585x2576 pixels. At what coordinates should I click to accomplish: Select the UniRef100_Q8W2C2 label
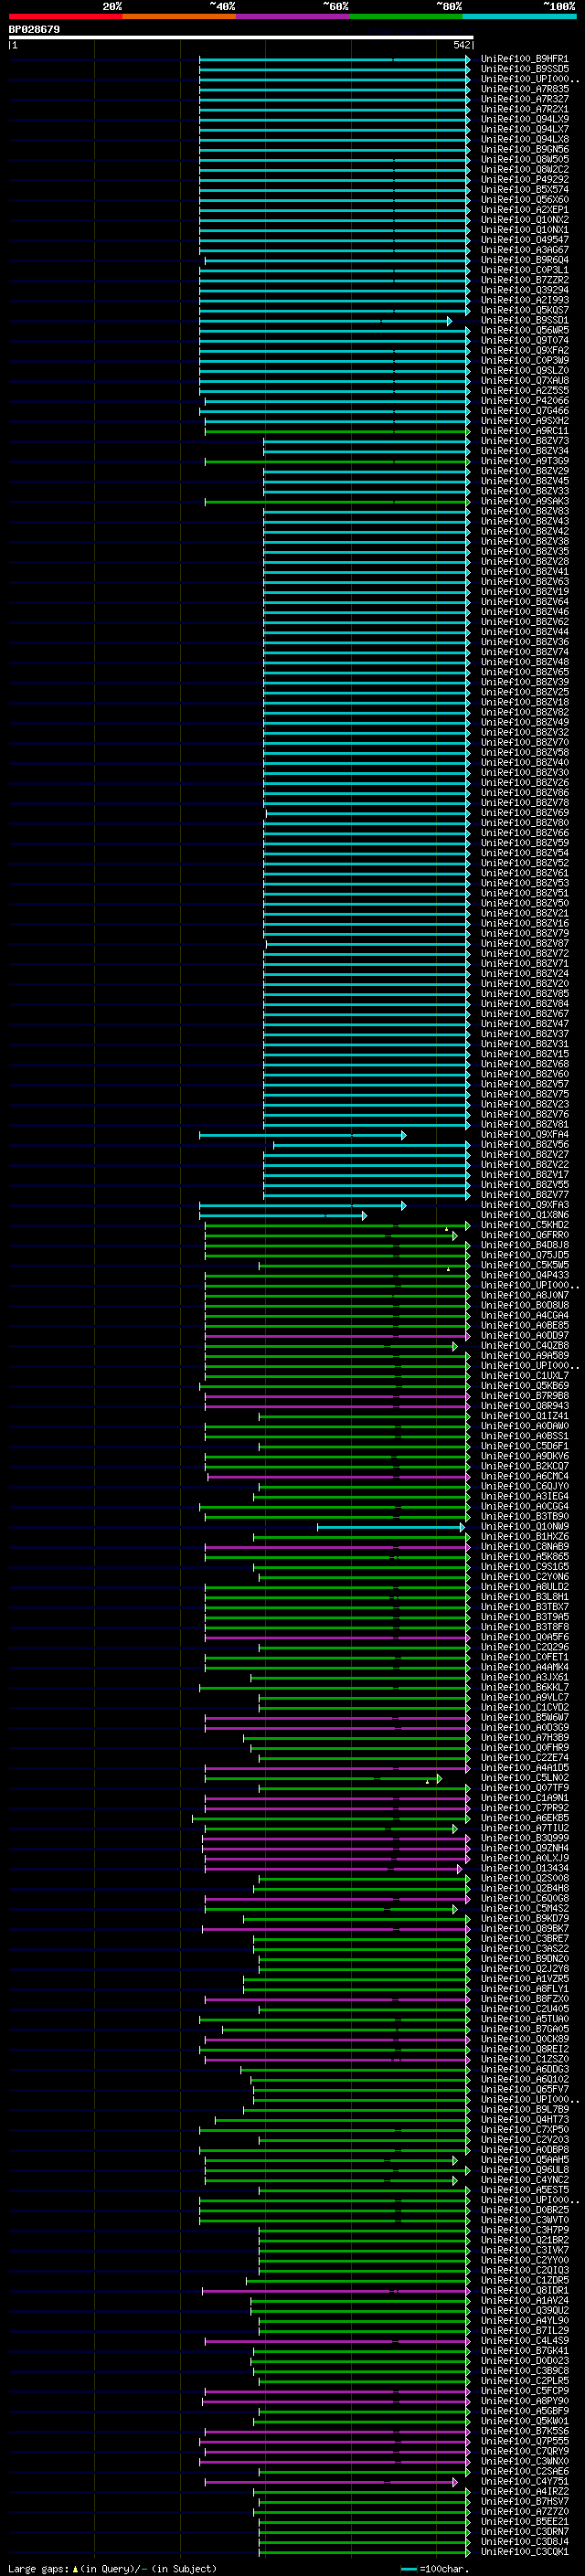click(x=524, y=169)
